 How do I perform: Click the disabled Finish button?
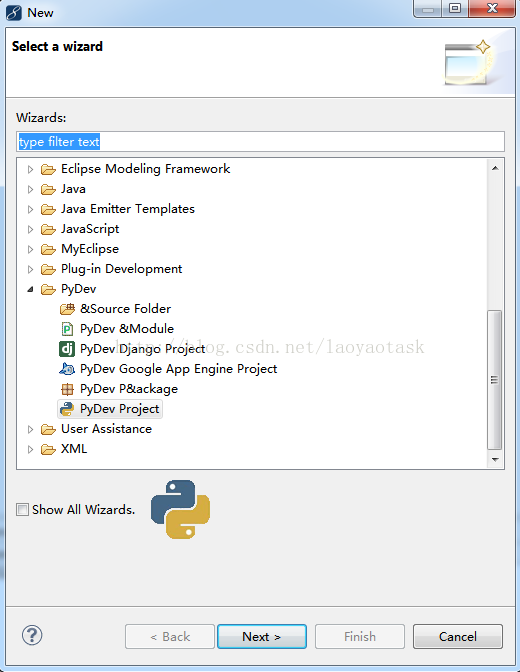pyautogui.click(x=360, y=637)
